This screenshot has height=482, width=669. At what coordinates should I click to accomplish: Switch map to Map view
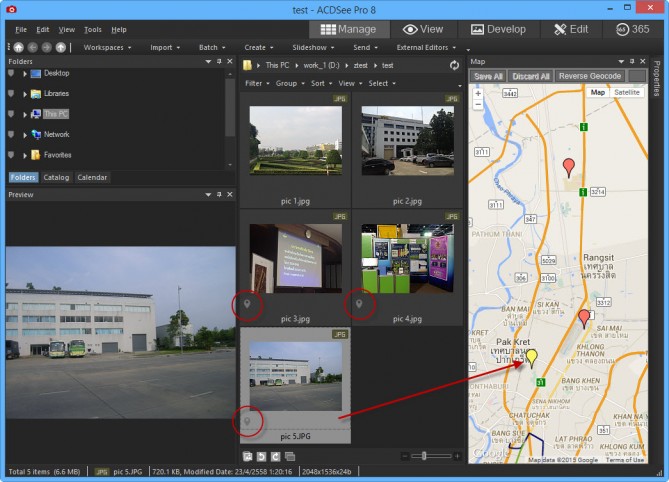(x=597, y=93)
